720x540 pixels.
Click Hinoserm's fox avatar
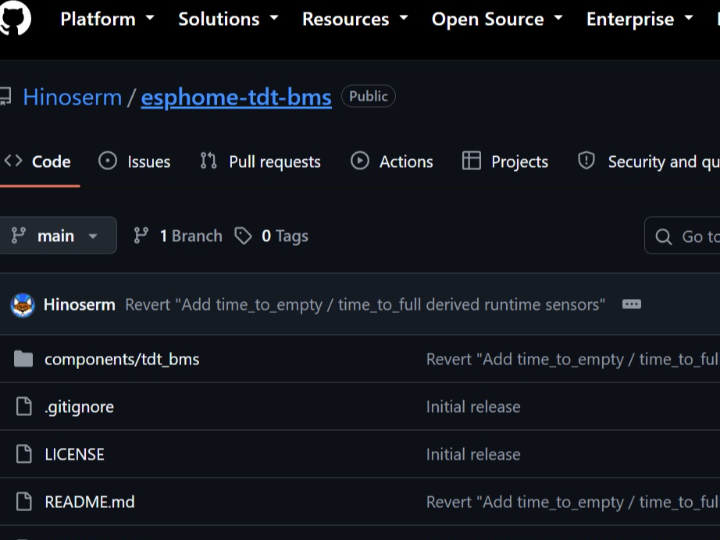(x=22, y=305)
